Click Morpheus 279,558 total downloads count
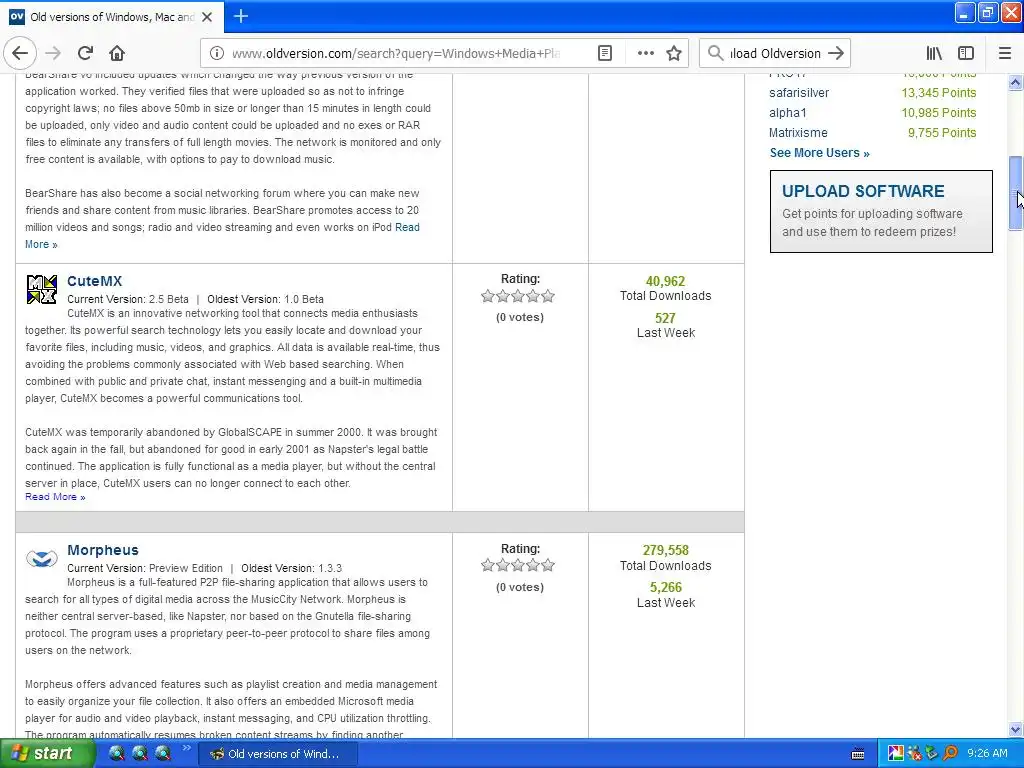 665,551
